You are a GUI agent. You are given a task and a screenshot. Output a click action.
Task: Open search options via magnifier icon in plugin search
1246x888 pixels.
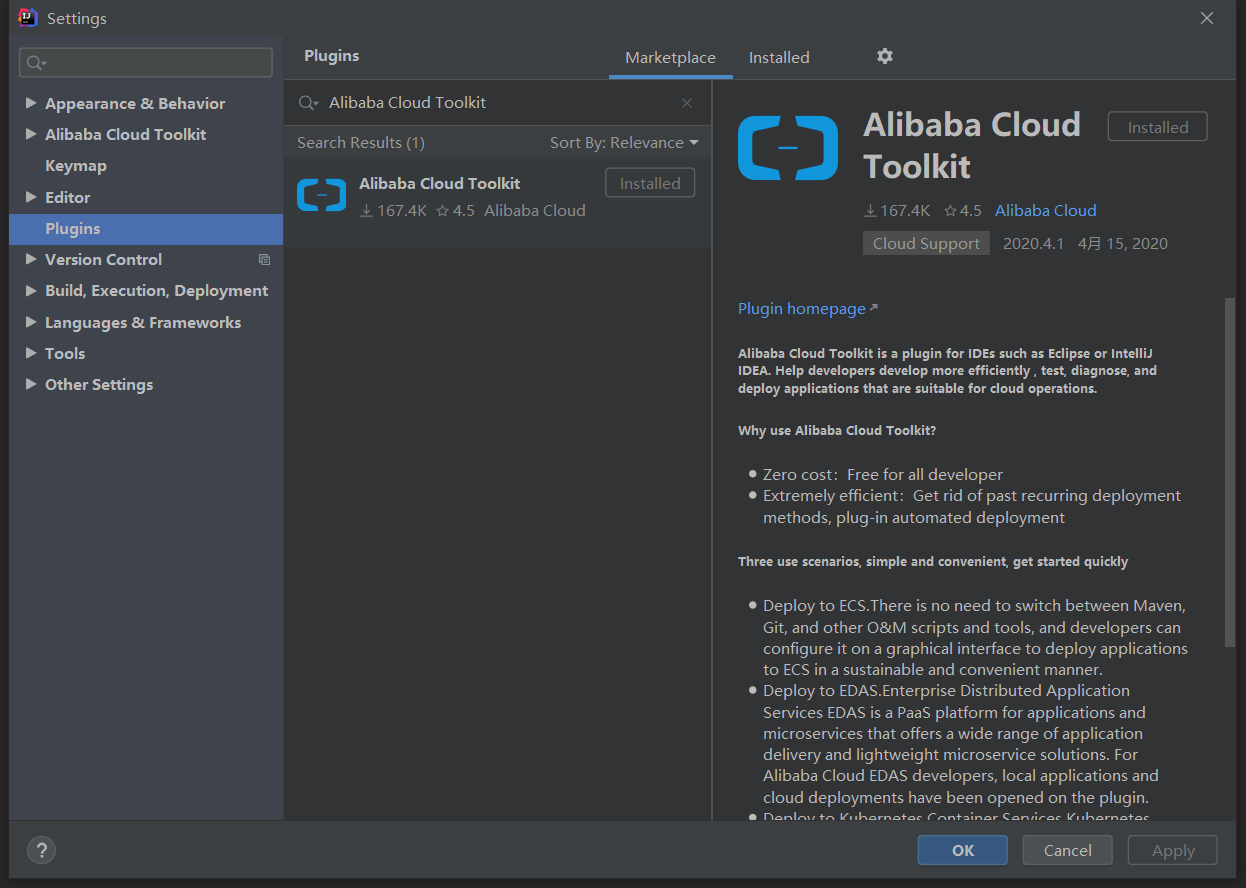click(x=309, y=103)
